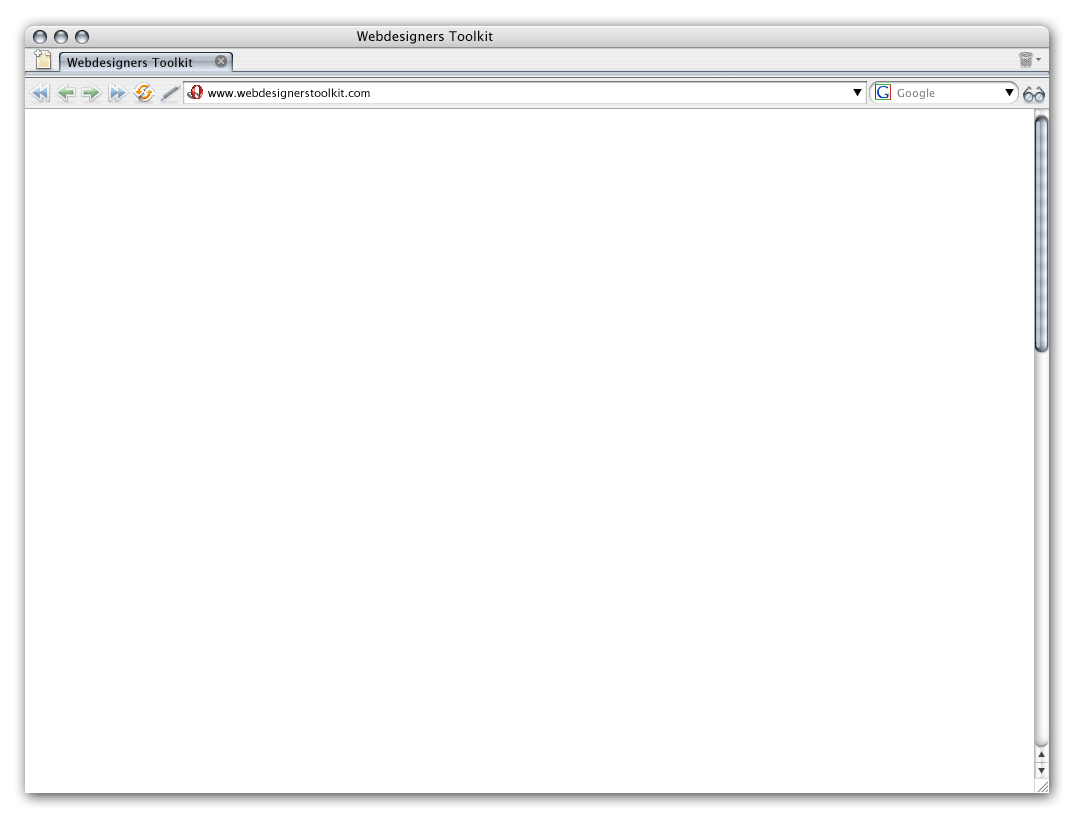The height and width of the screenshot is (818, 1074).
Task: Close the Webdesigners Toolkit tab
Action: click(221, 61)
